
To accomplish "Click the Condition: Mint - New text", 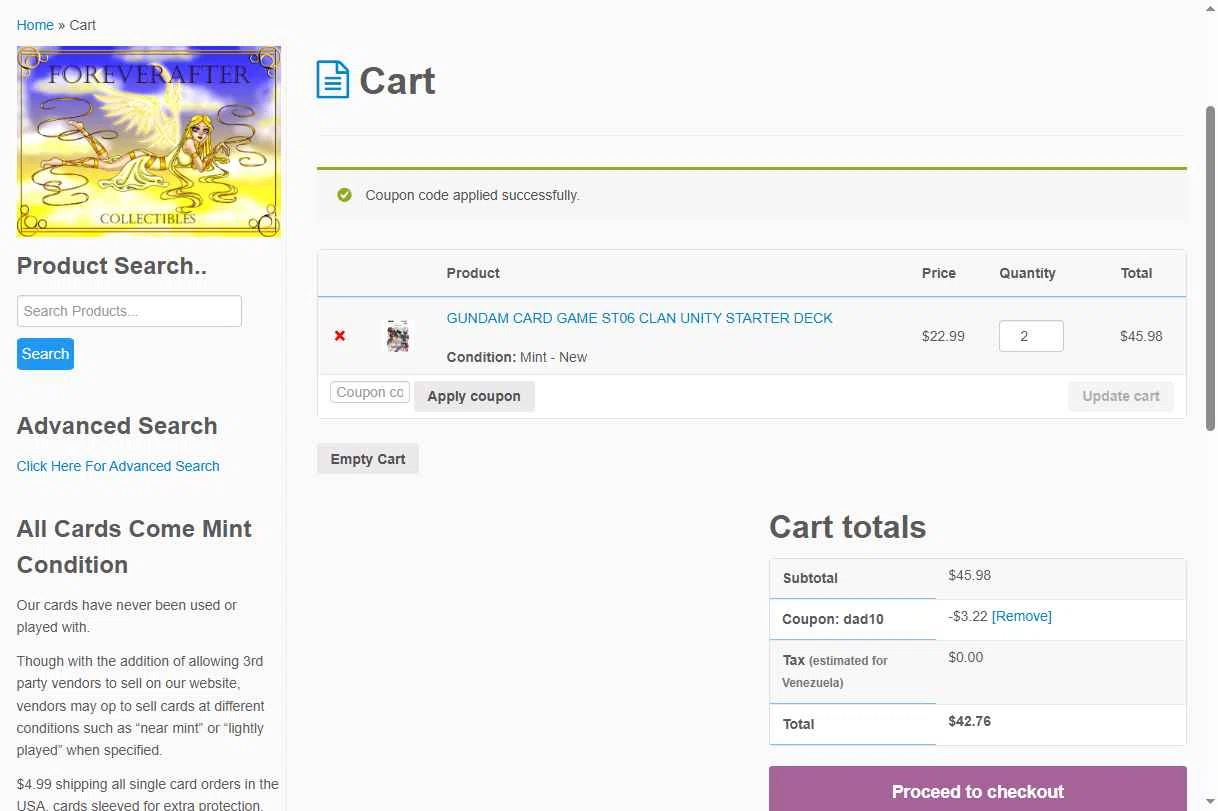I will click(x=517, y=357).
